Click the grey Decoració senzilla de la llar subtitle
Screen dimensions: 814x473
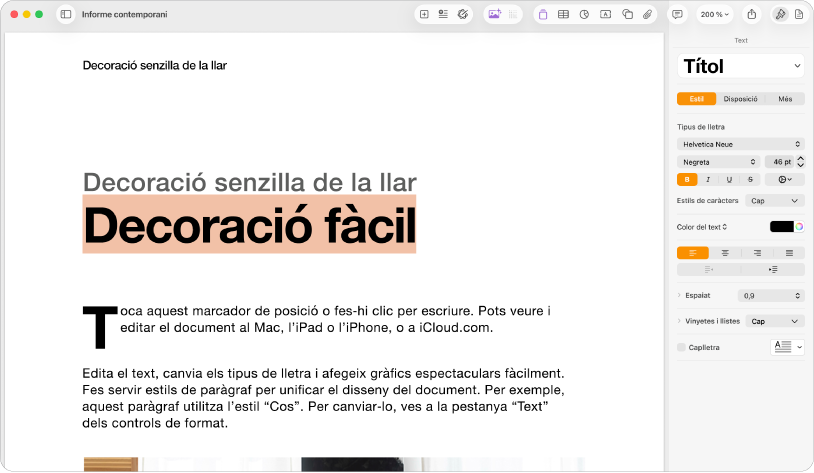click(x=250, y=182)
